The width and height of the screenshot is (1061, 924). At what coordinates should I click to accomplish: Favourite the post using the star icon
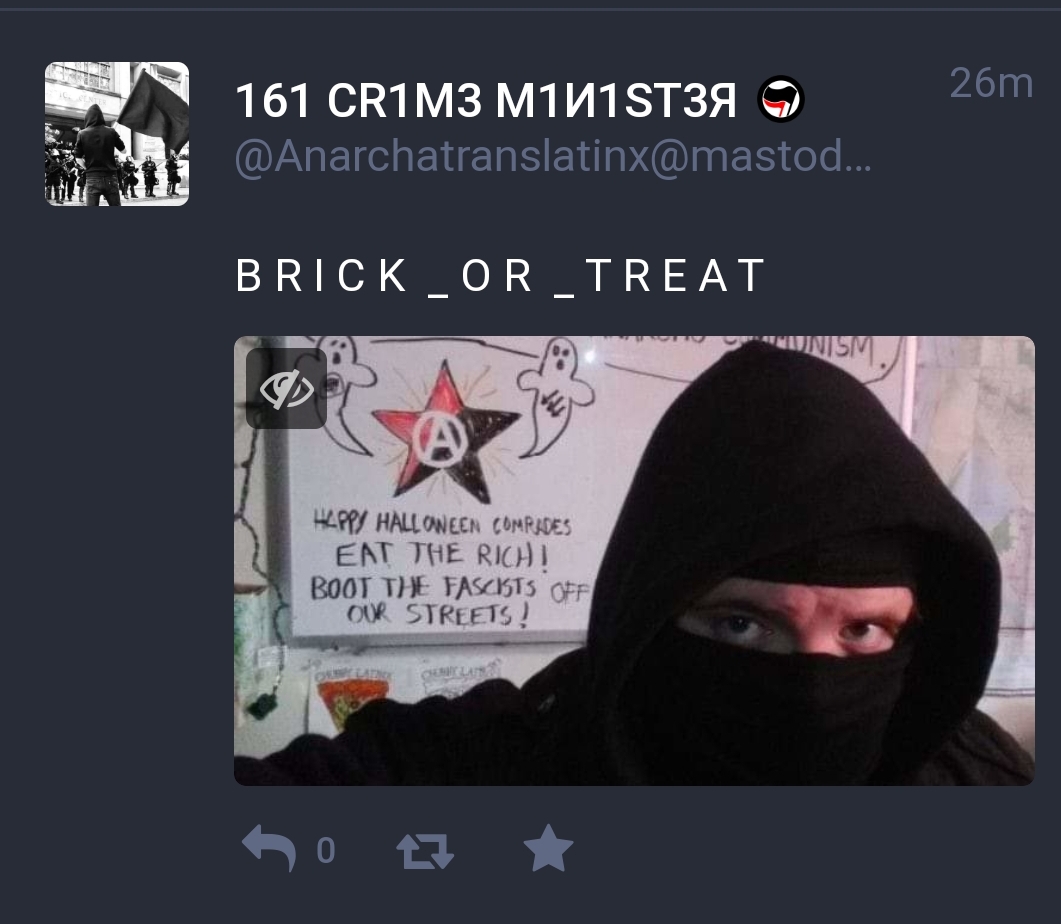(548, 848)
